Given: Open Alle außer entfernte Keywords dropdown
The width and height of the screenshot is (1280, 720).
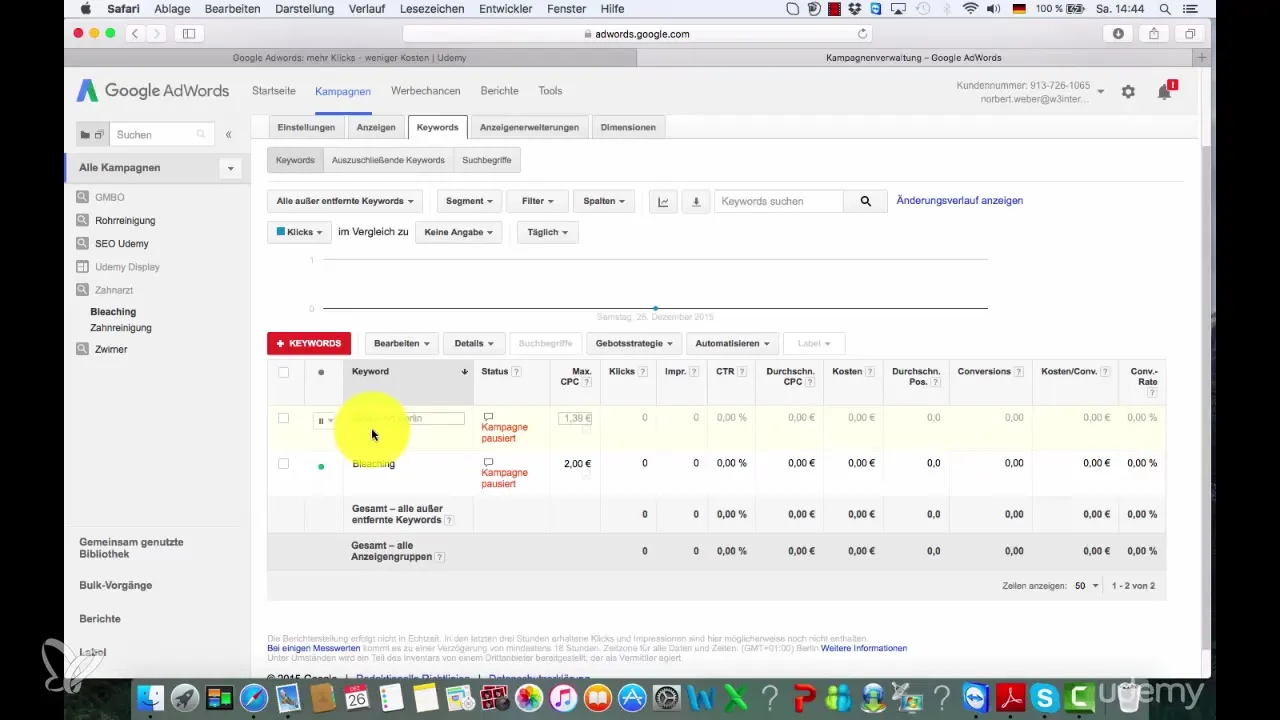Looking at the screenshot, I should click(x=345, y=201).
